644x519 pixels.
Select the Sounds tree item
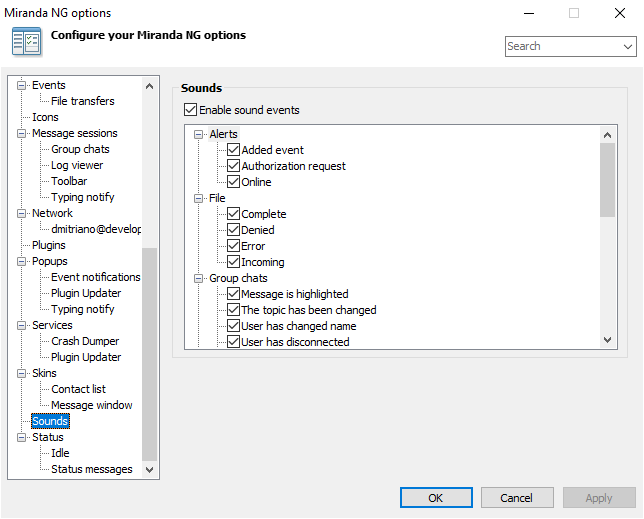point(50,421)
